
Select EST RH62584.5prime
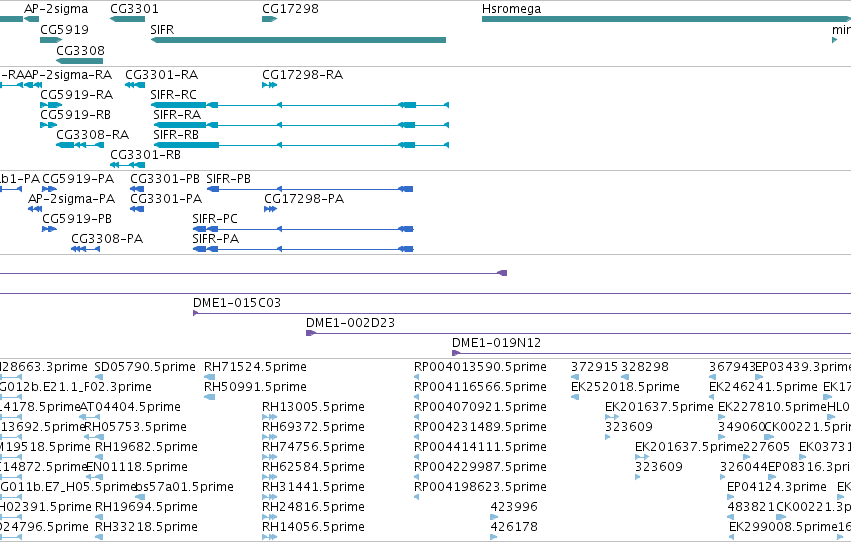click(x=313, y=468)
